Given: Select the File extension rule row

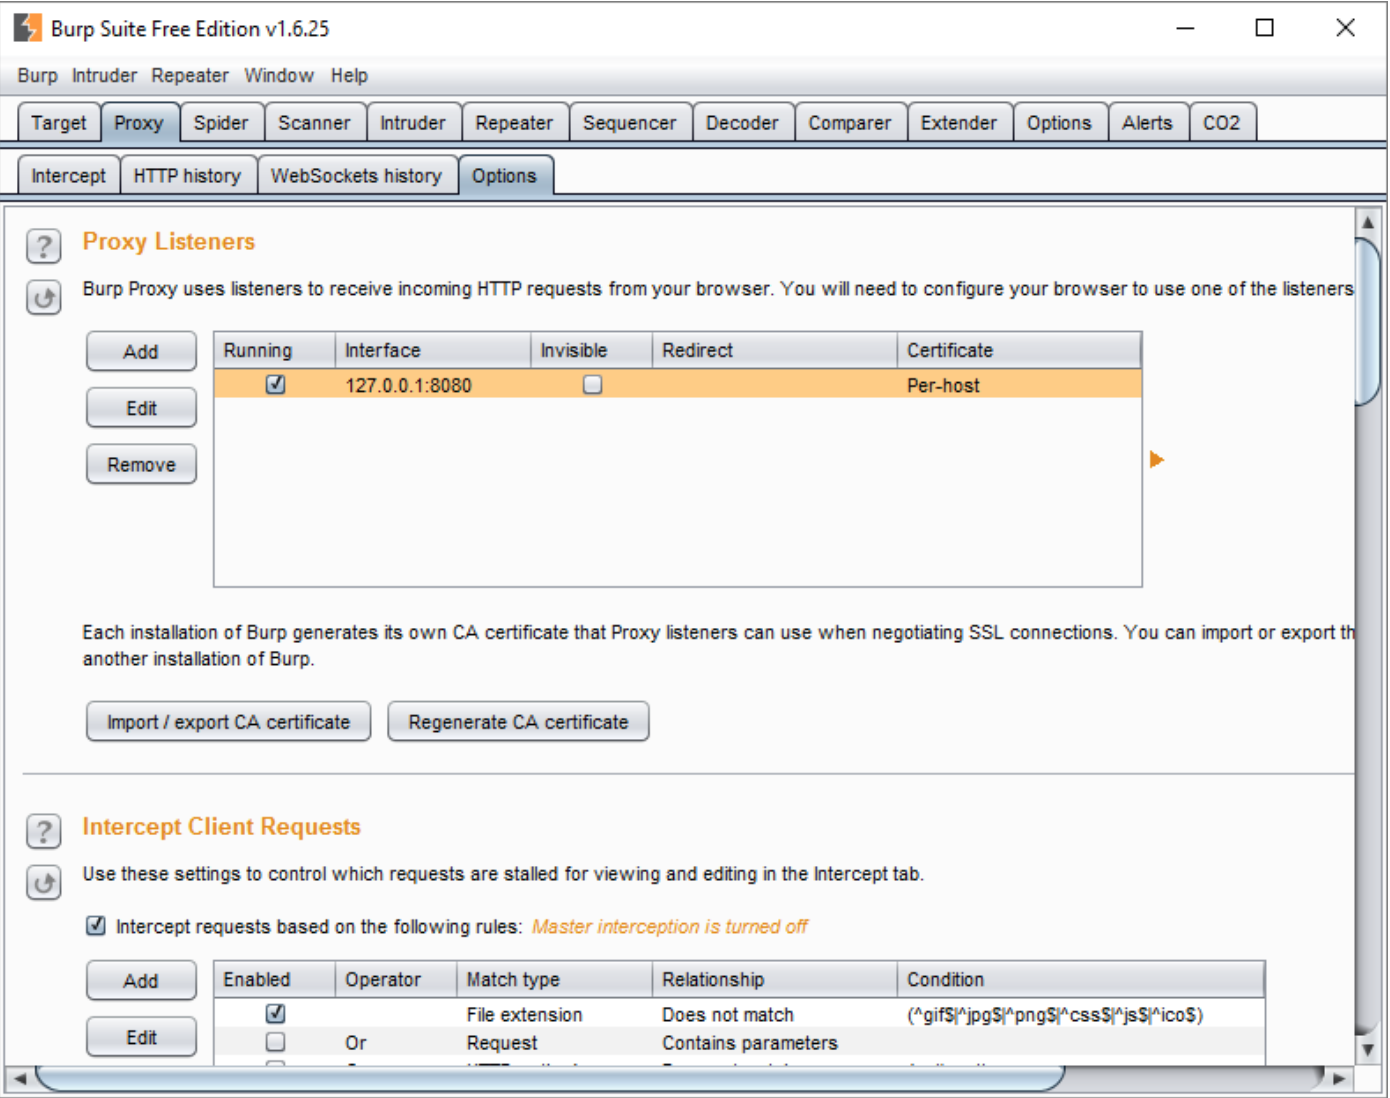Looking at the screenshot, I should click(x=739, y=1014).
